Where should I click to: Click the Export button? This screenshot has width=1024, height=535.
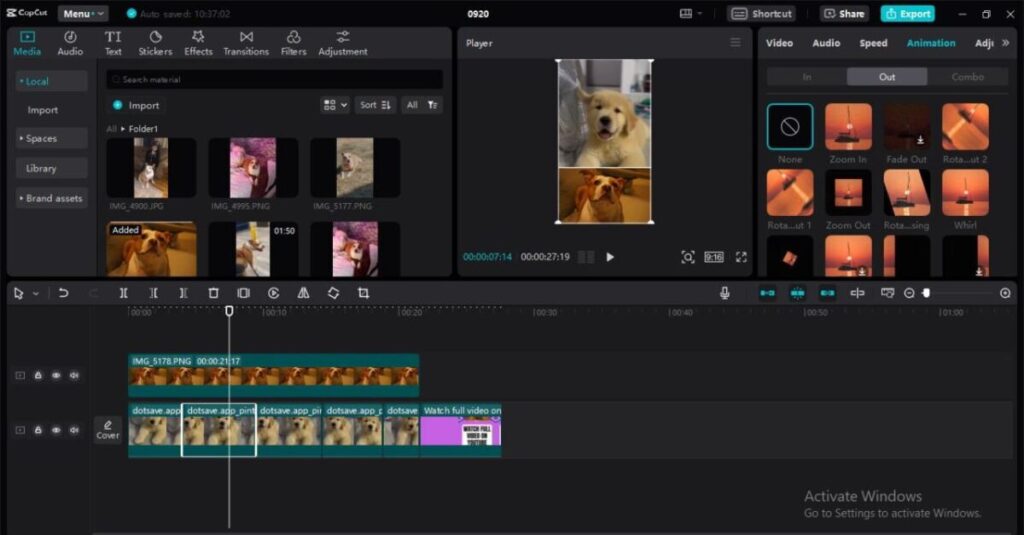click(907, 14)
